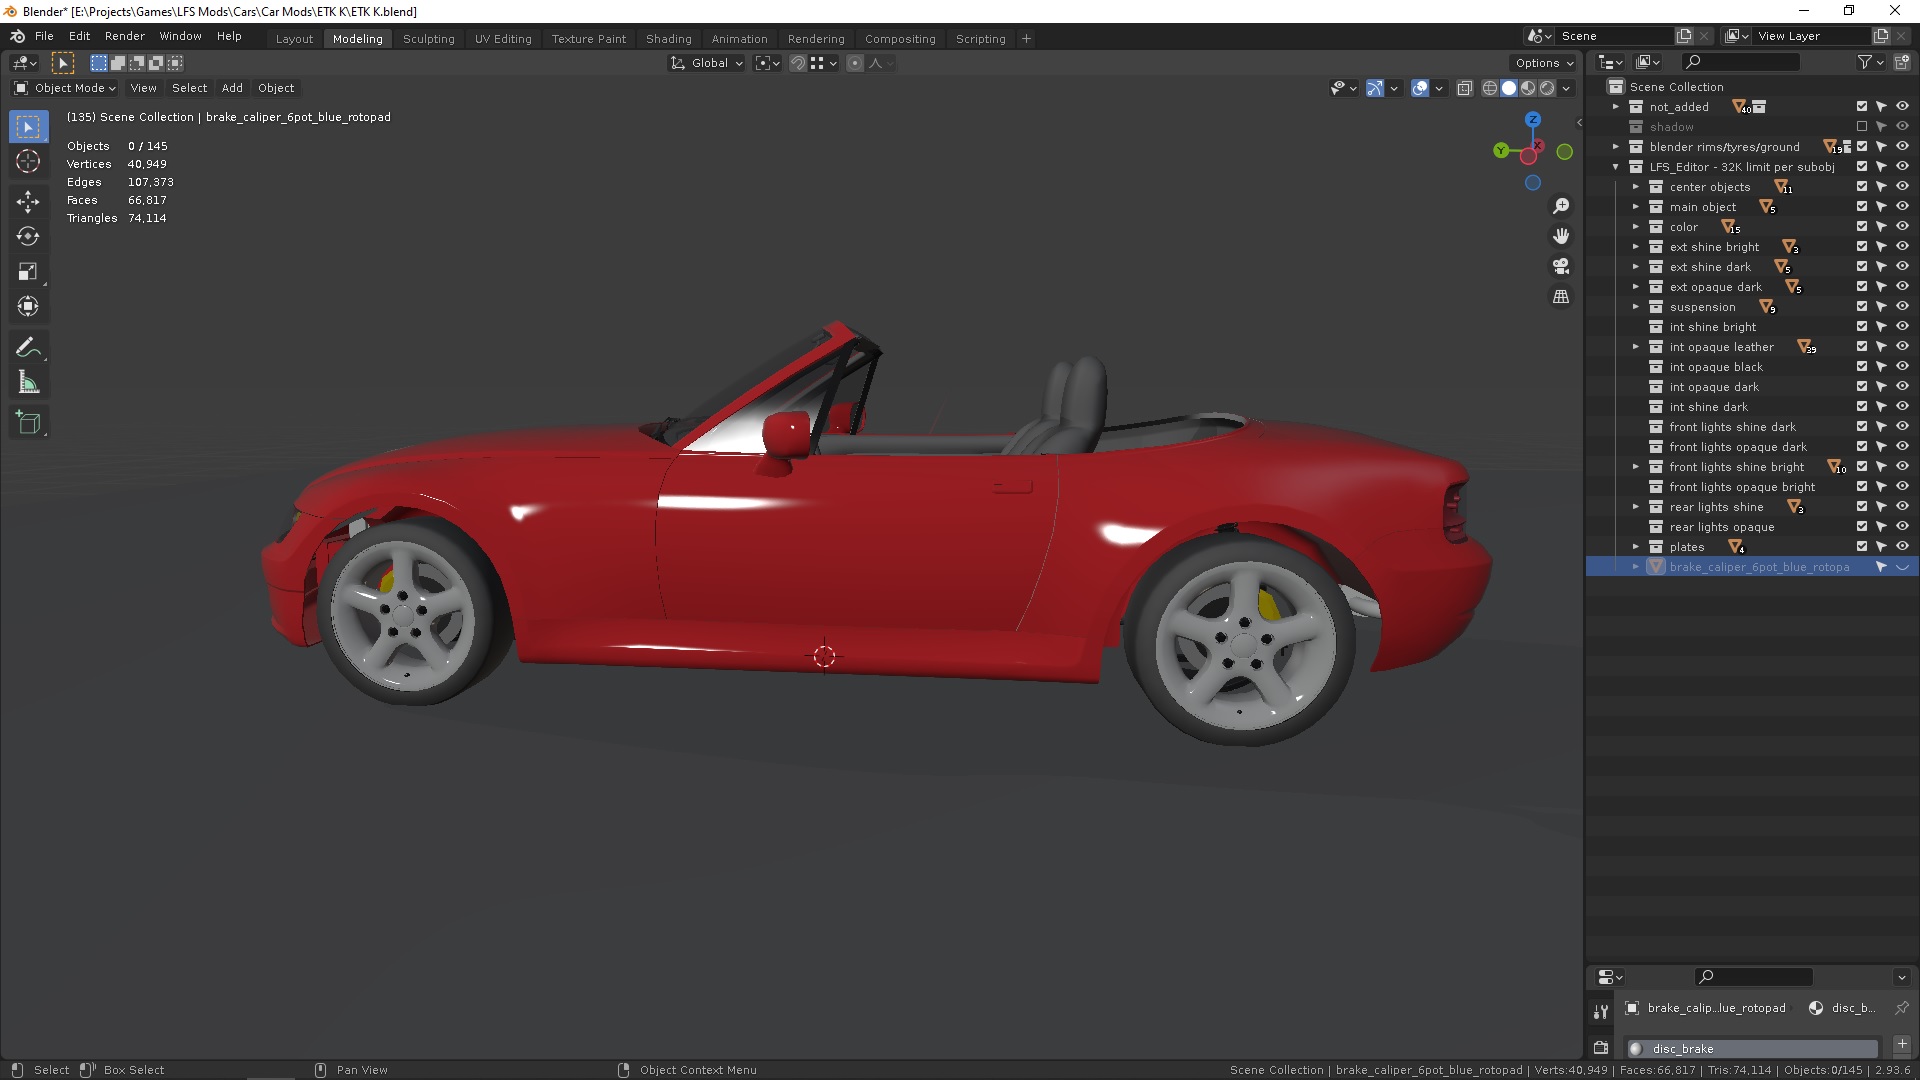The image size is (1920, 1080).
Task: Hide the suspension collection with eye icon
Action: [1902, 307]
